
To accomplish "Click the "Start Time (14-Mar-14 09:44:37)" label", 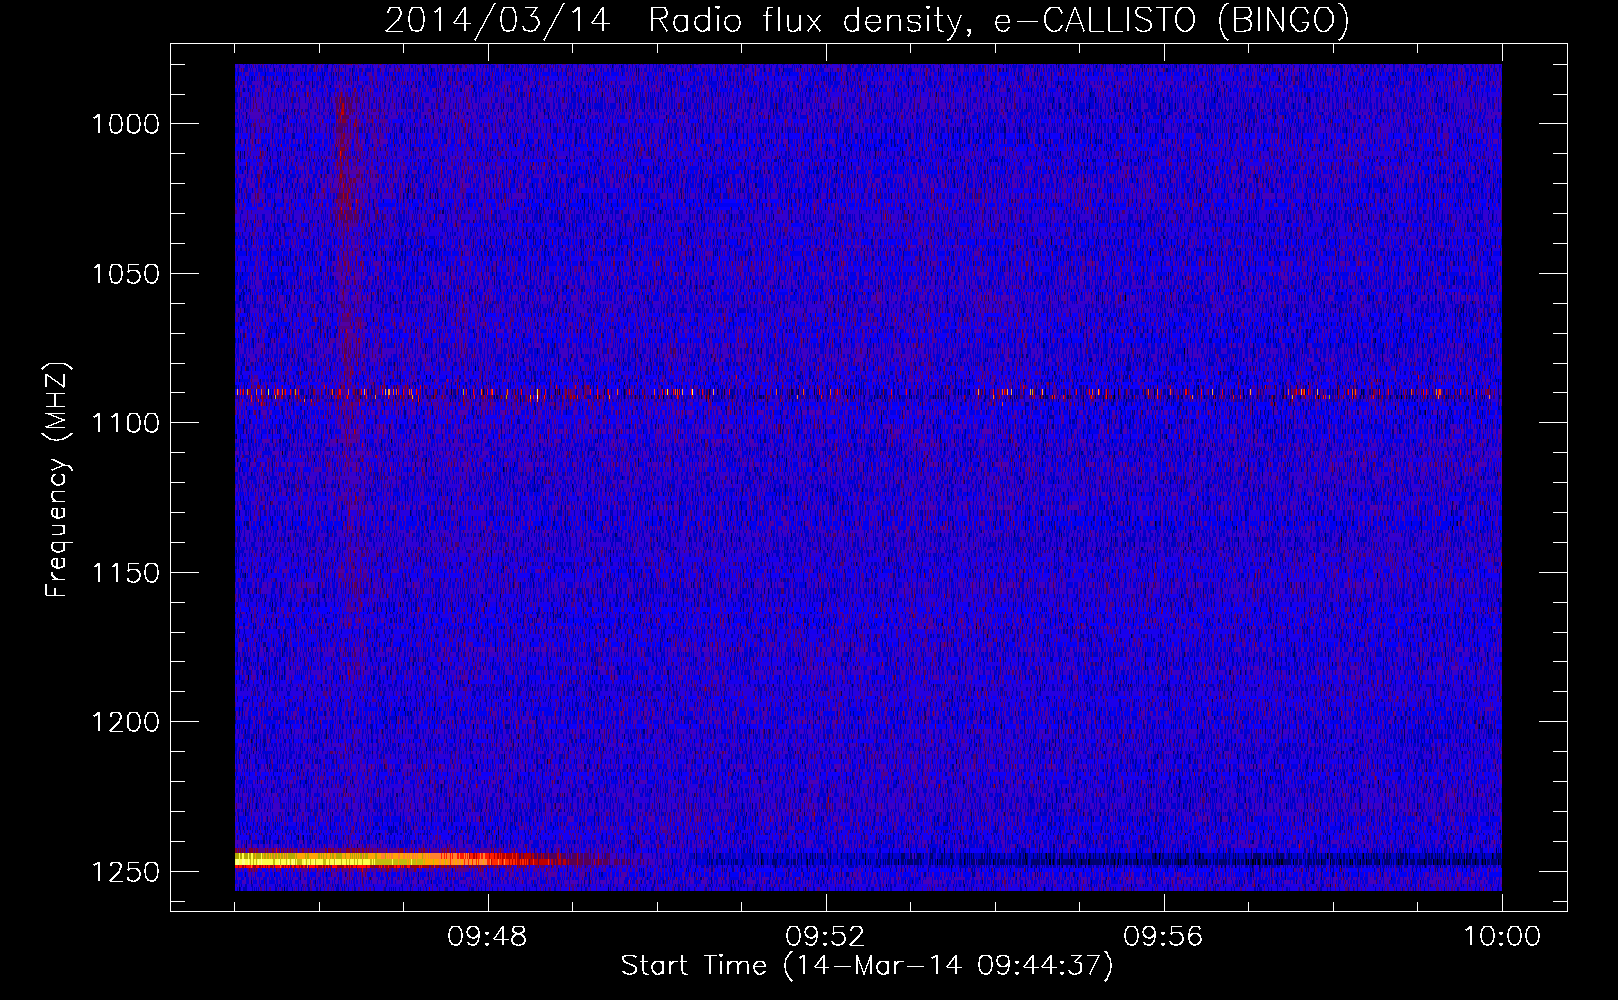I will pos(867,966).
